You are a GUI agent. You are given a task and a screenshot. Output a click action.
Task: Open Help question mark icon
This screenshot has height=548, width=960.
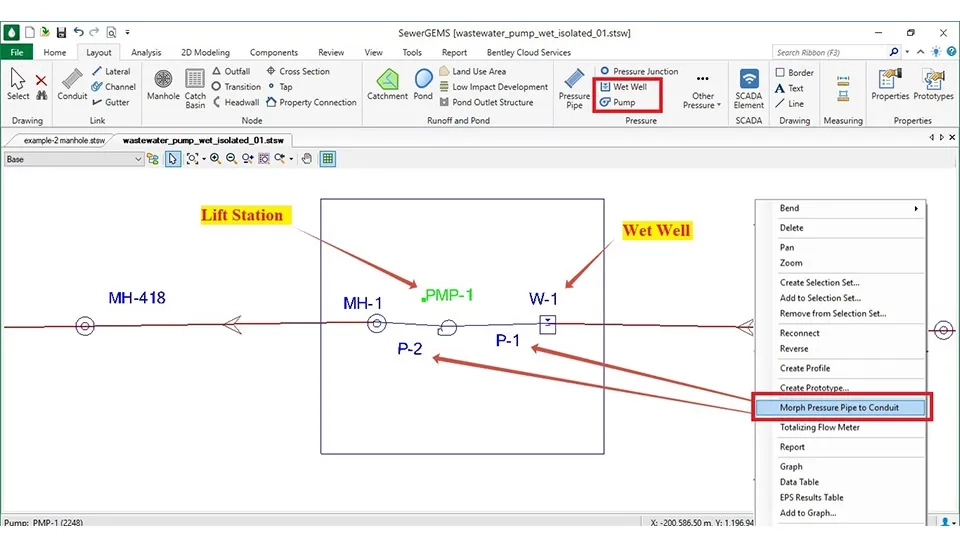[x=951, y=52]
